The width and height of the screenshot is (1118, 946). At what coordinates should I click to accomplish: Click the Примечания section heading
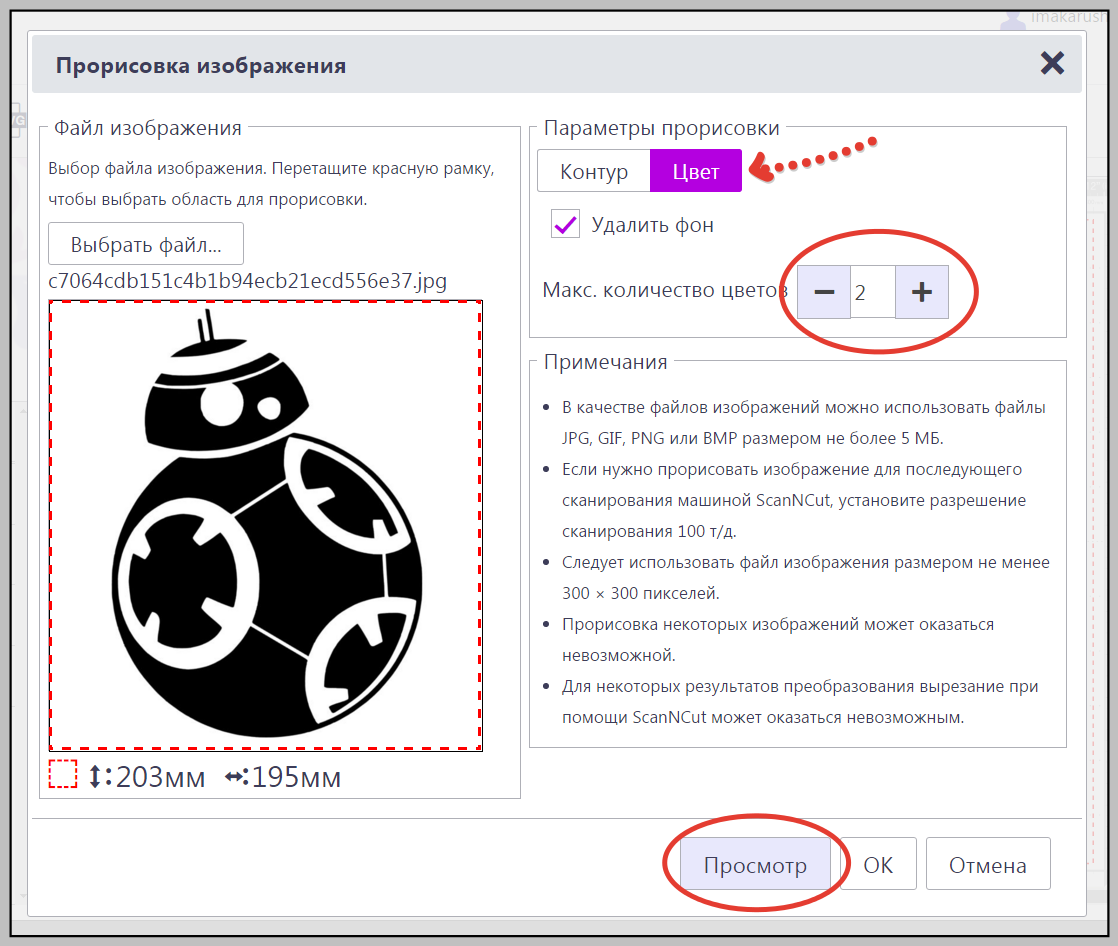coord(605,361)
